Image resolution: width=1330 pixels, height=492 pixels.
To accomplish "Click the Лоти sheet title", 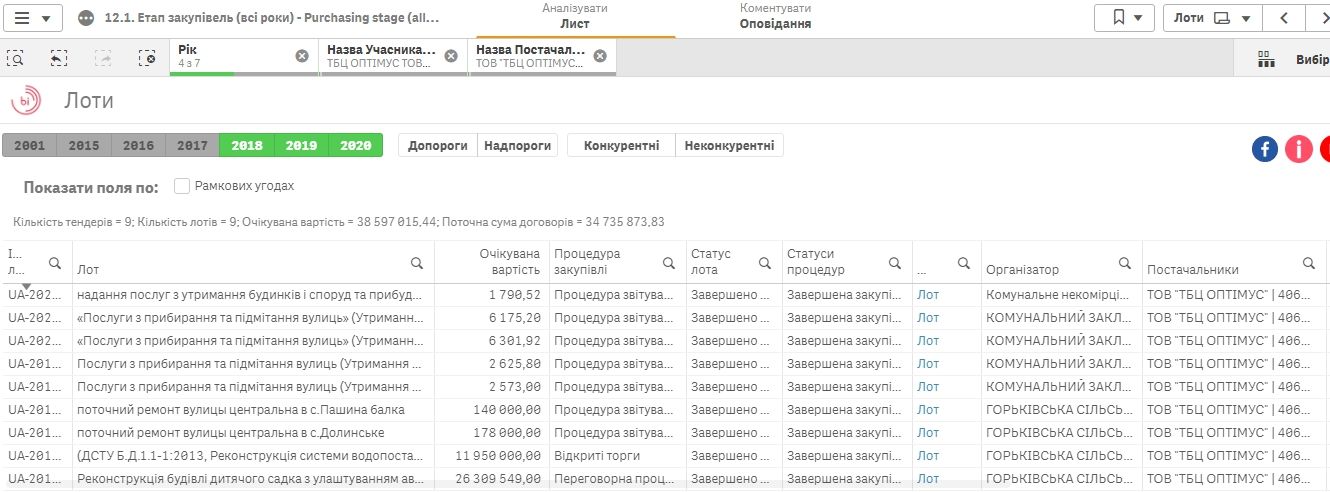I will tap(89, 101).
